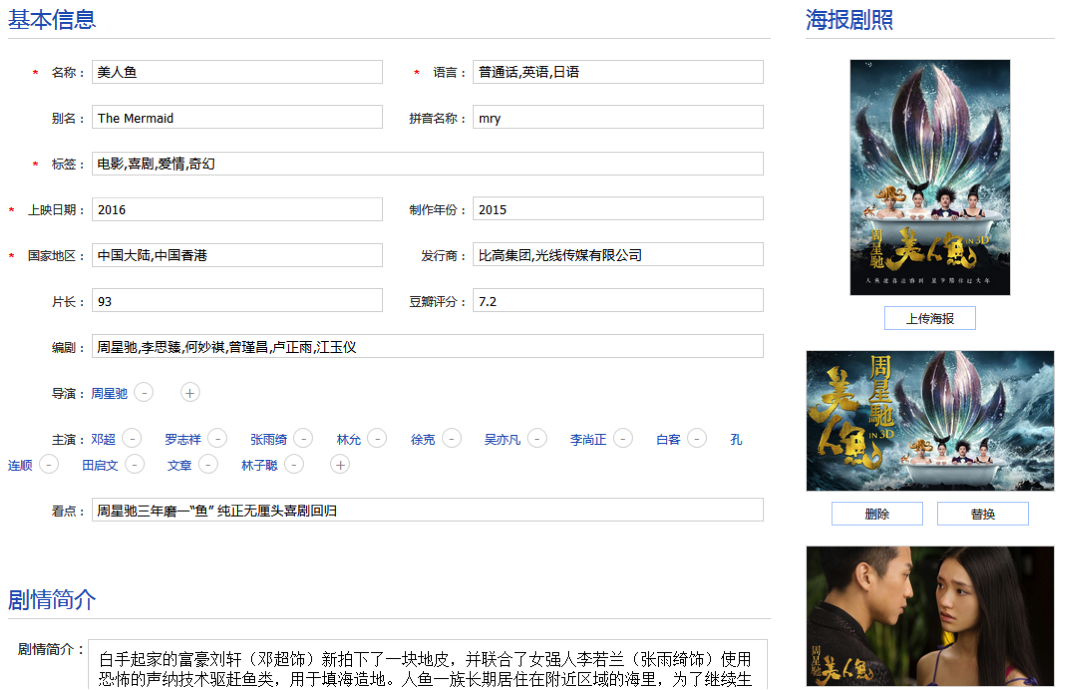The height and width of the screenshot is (690, 1066).
Task: Open actor link 林子聪
Action: point(259,466)
